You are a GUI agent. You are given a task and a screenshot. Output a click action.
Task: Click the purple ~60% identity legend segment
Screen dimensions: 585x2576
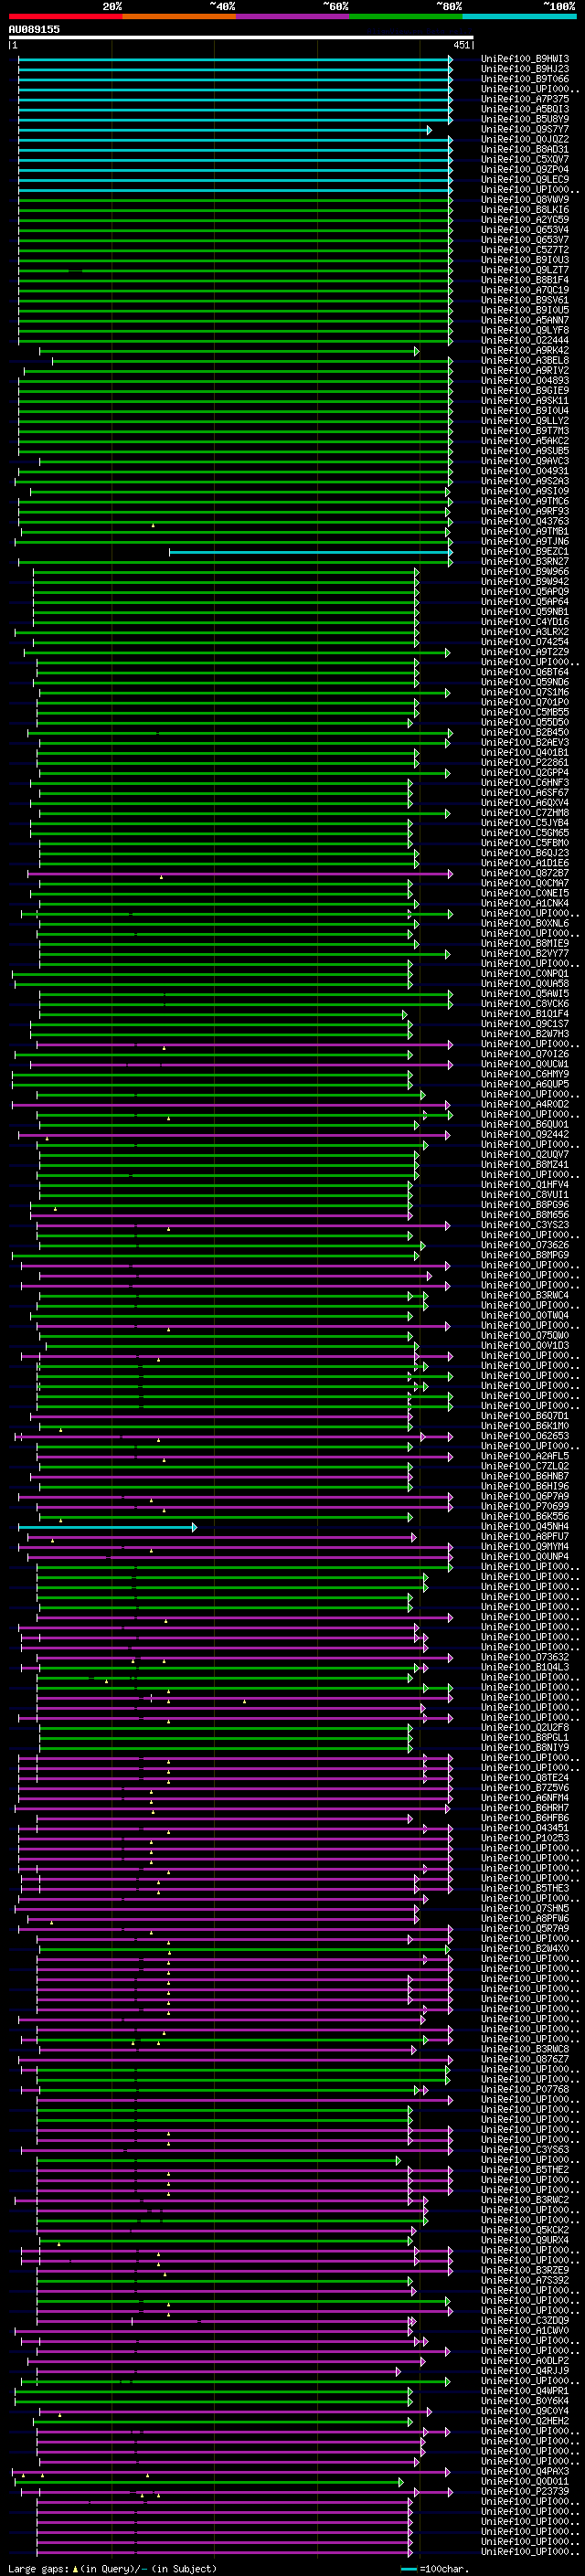(293, 16)
